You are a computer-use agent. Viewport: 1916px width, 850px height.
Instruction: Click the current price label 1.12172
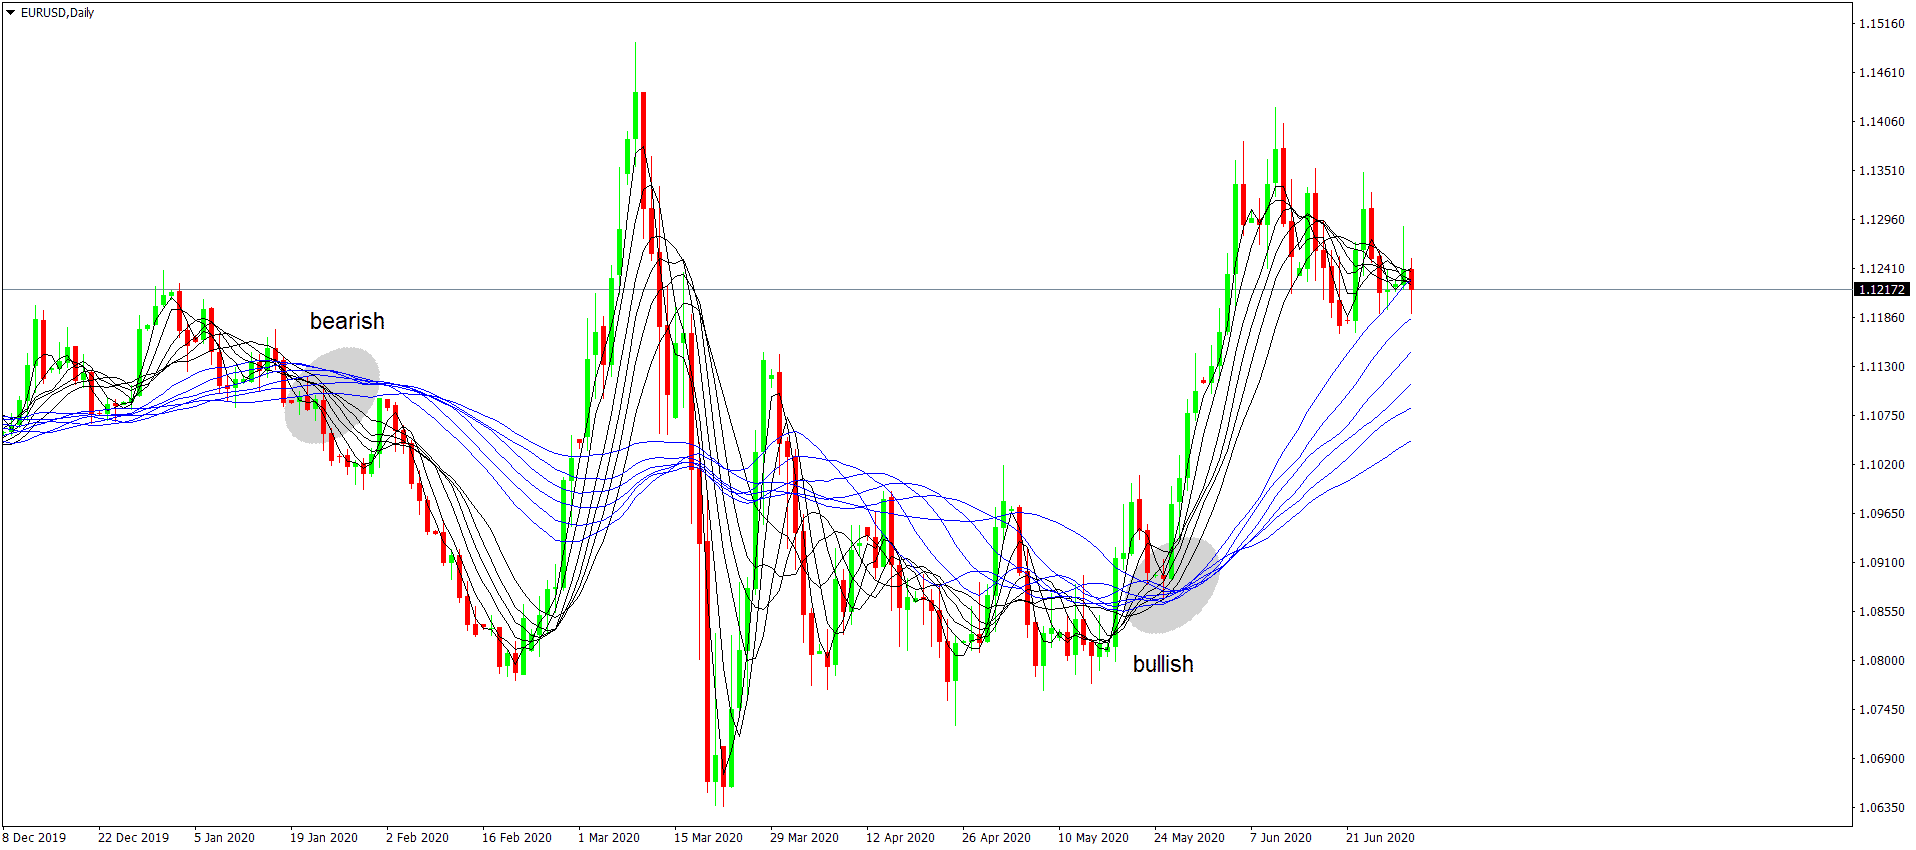tap(1881, 290)
